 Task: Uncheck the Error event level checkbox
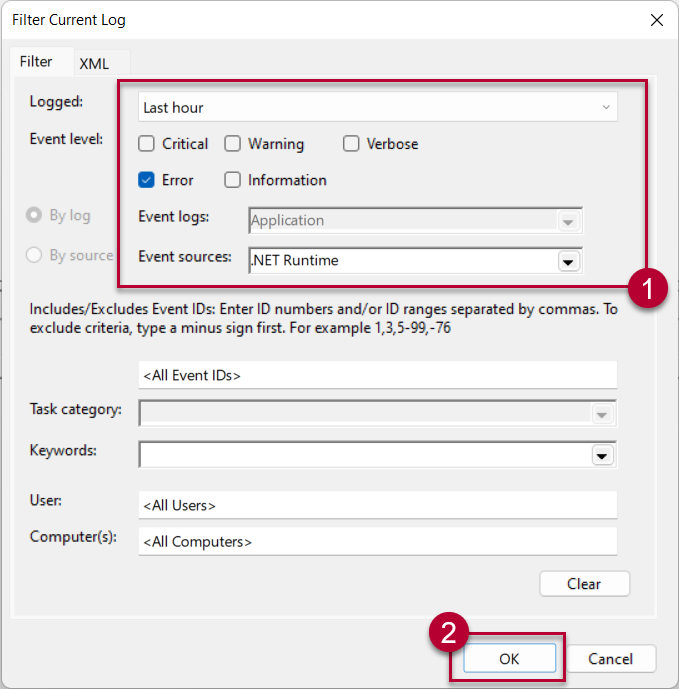coord(146,180)
